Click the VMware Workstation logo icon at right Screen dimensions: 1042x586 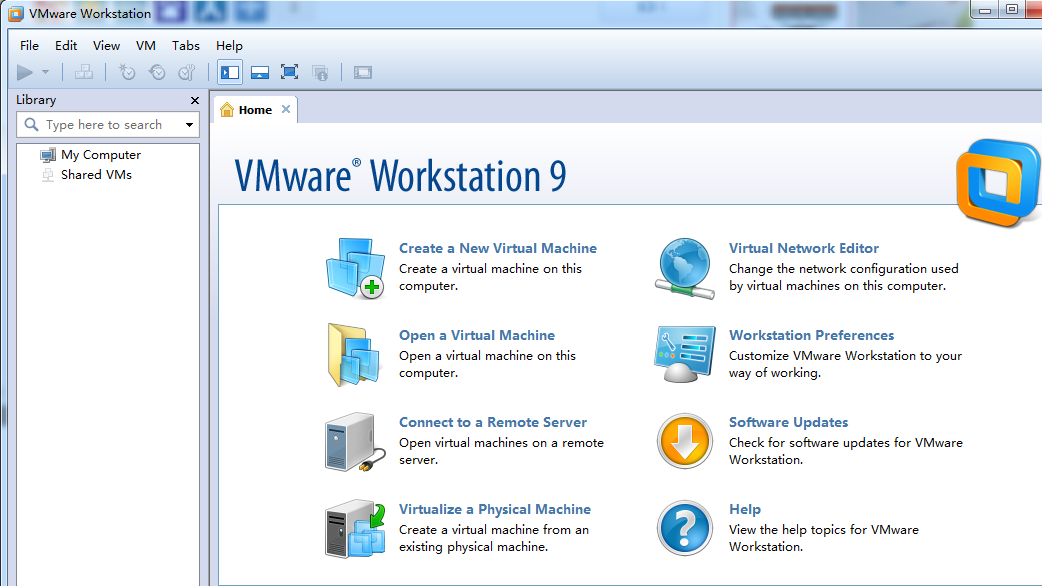pyautogui.click(x=998, y=183)
